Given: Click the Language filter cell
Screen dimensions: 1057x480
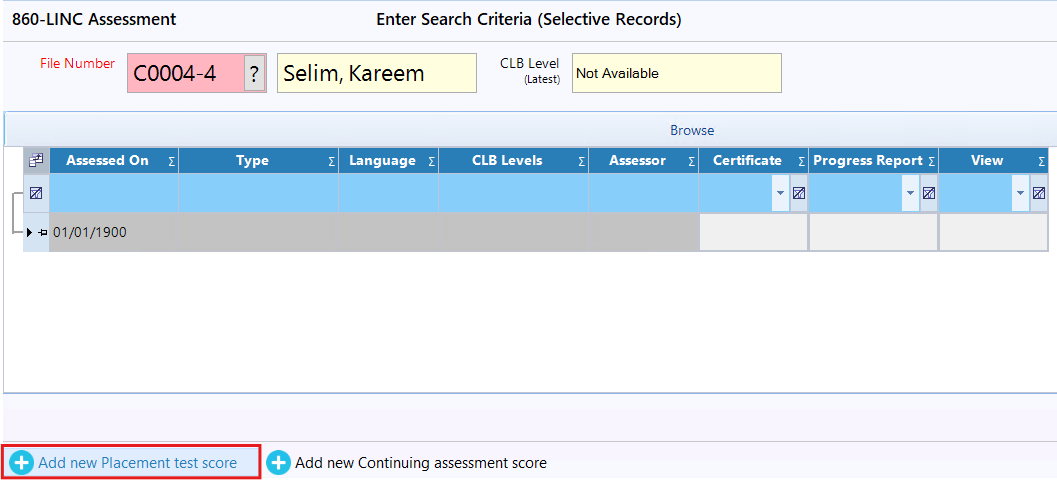Looking at the screenshot, I should 388,193.
